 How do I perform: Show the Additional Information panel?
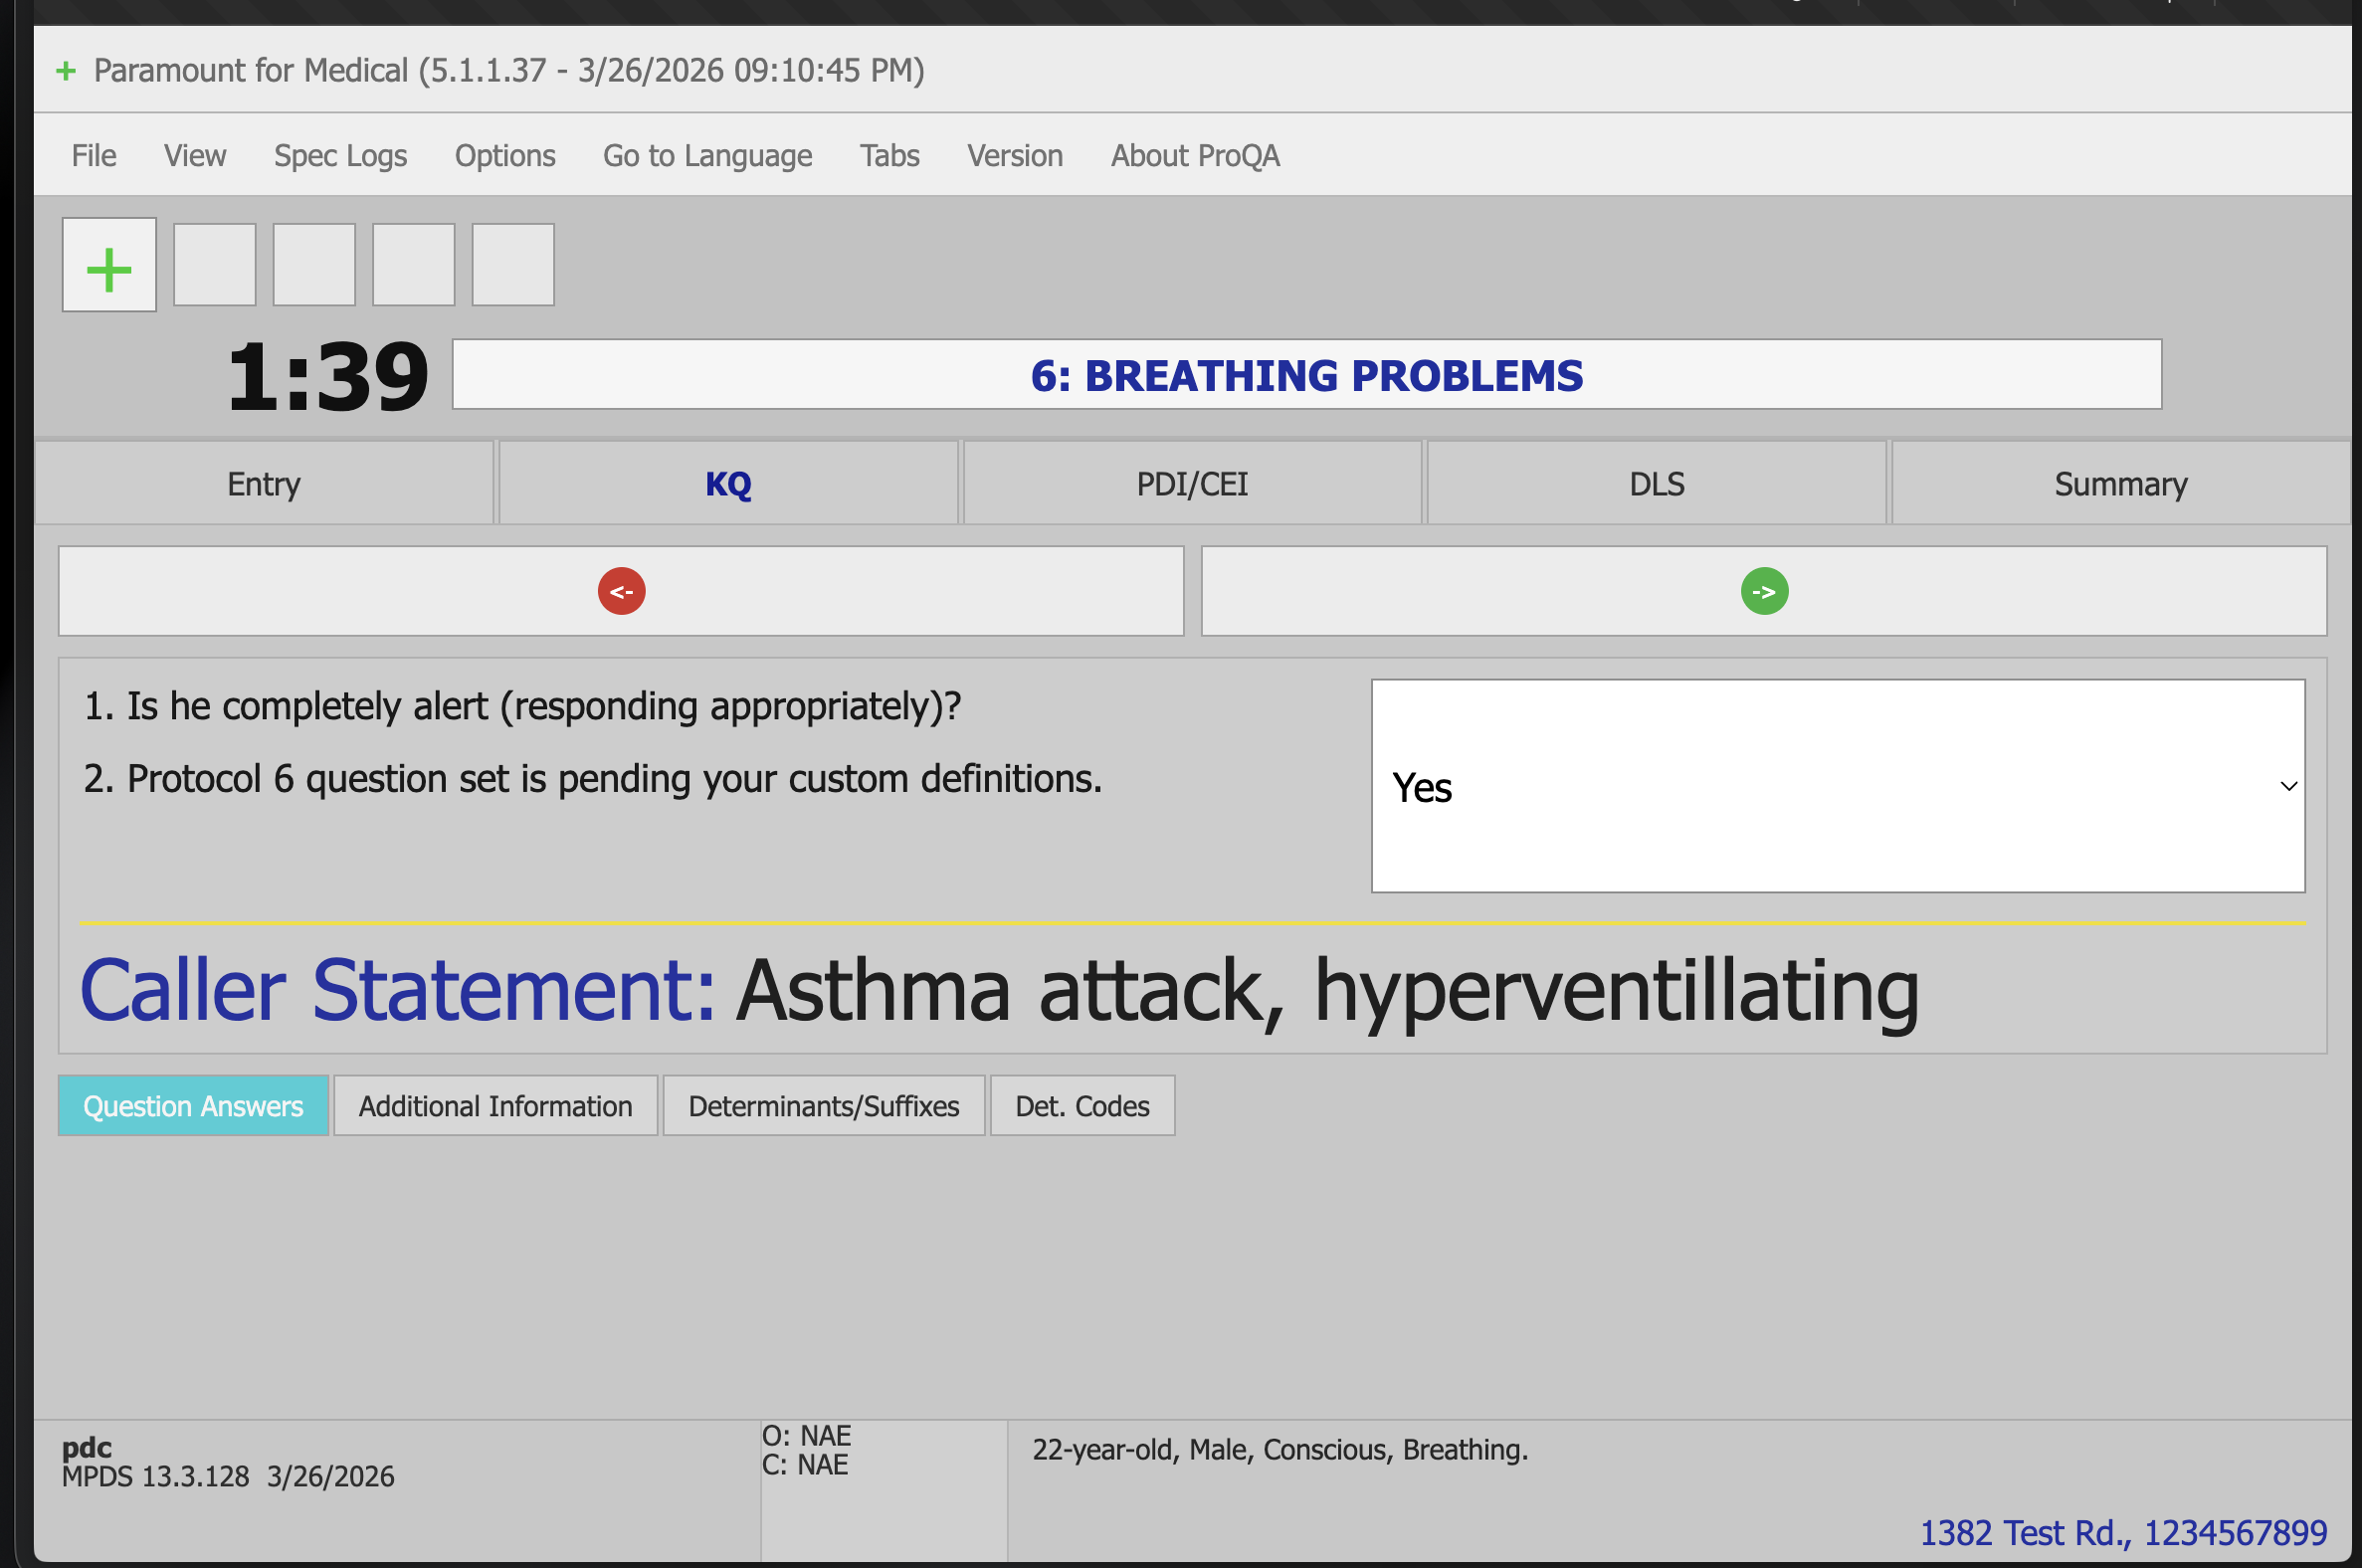pyautogui.click(x=495, y=1106)
